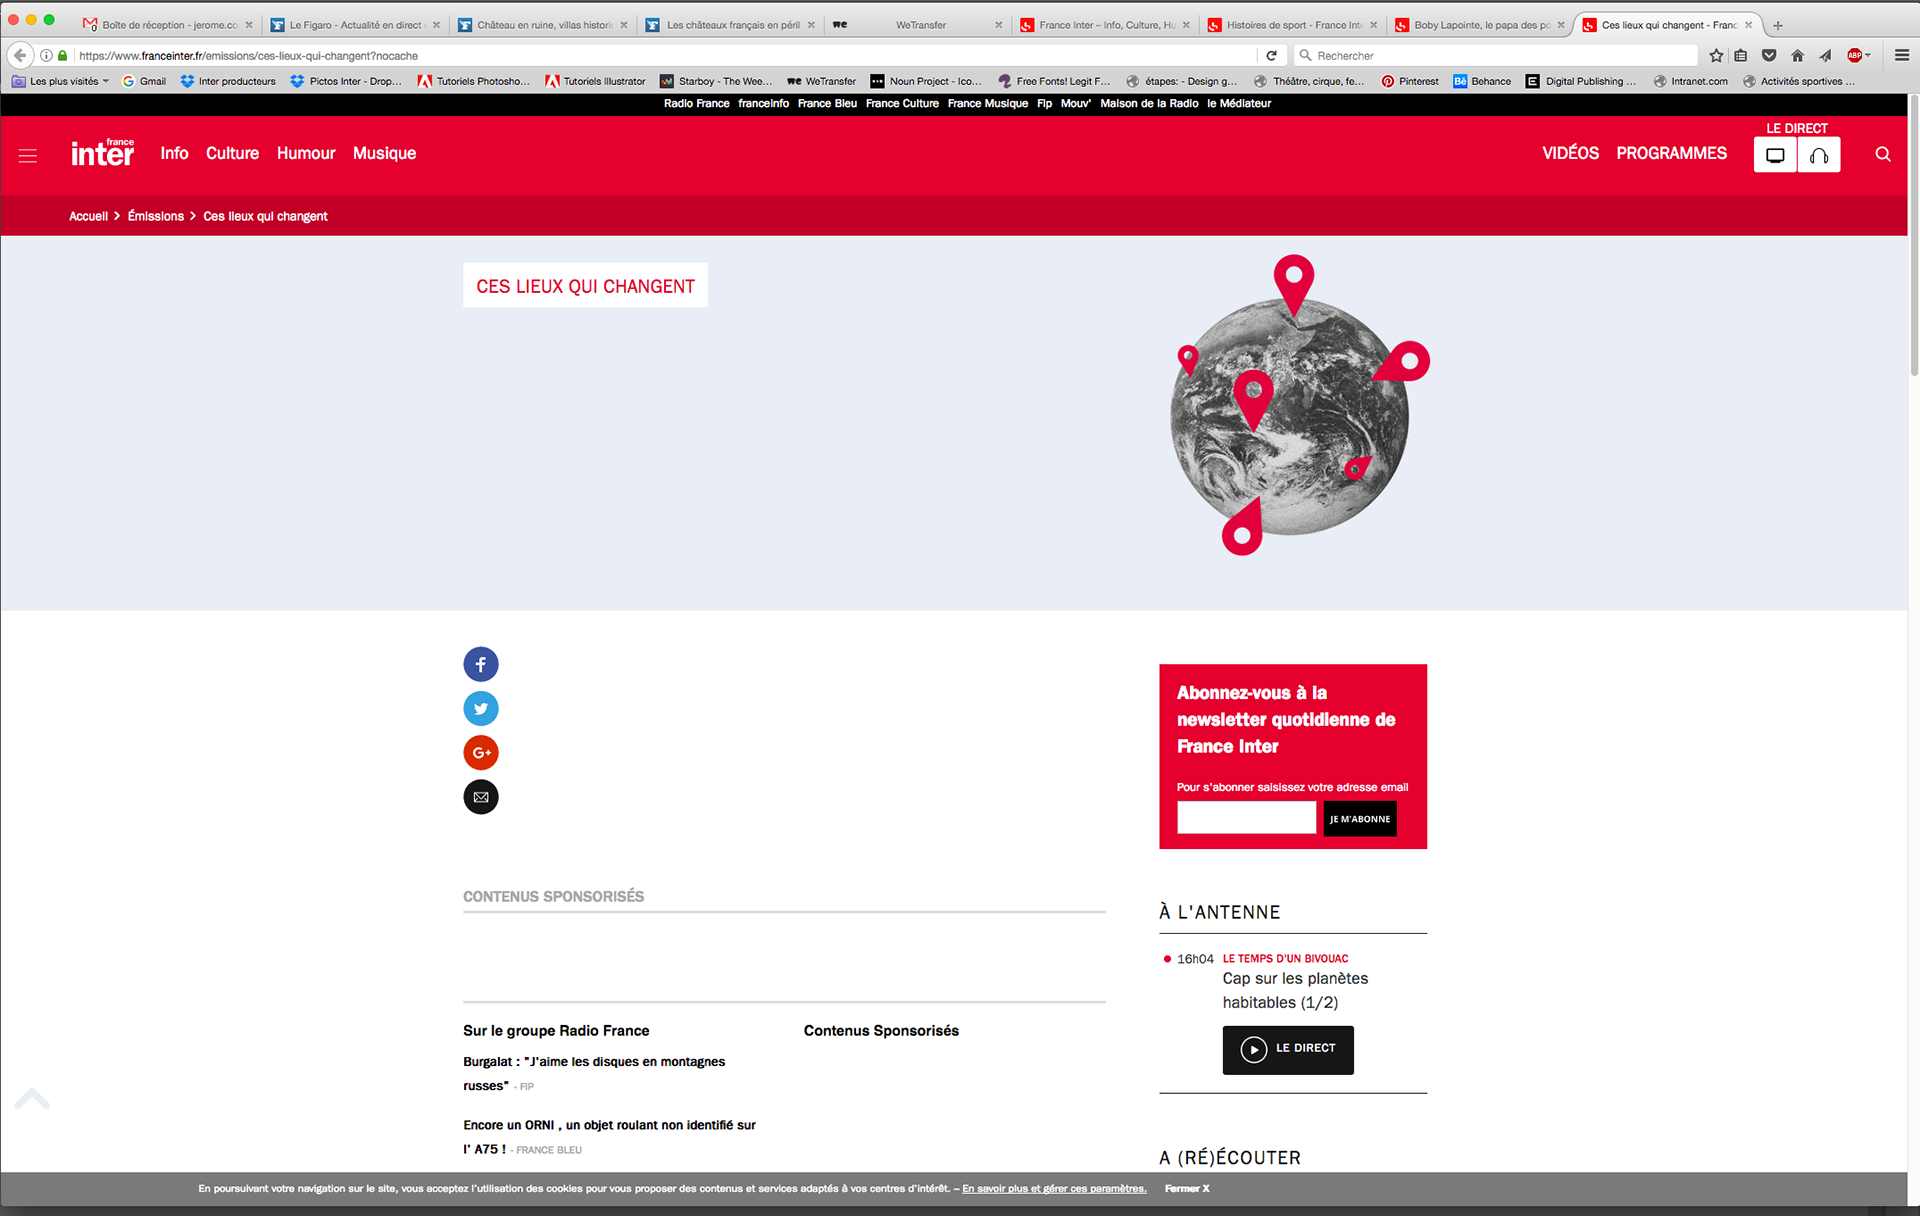Share page on Facebook
This screenshot has width=1920, height=1216.
480,664
